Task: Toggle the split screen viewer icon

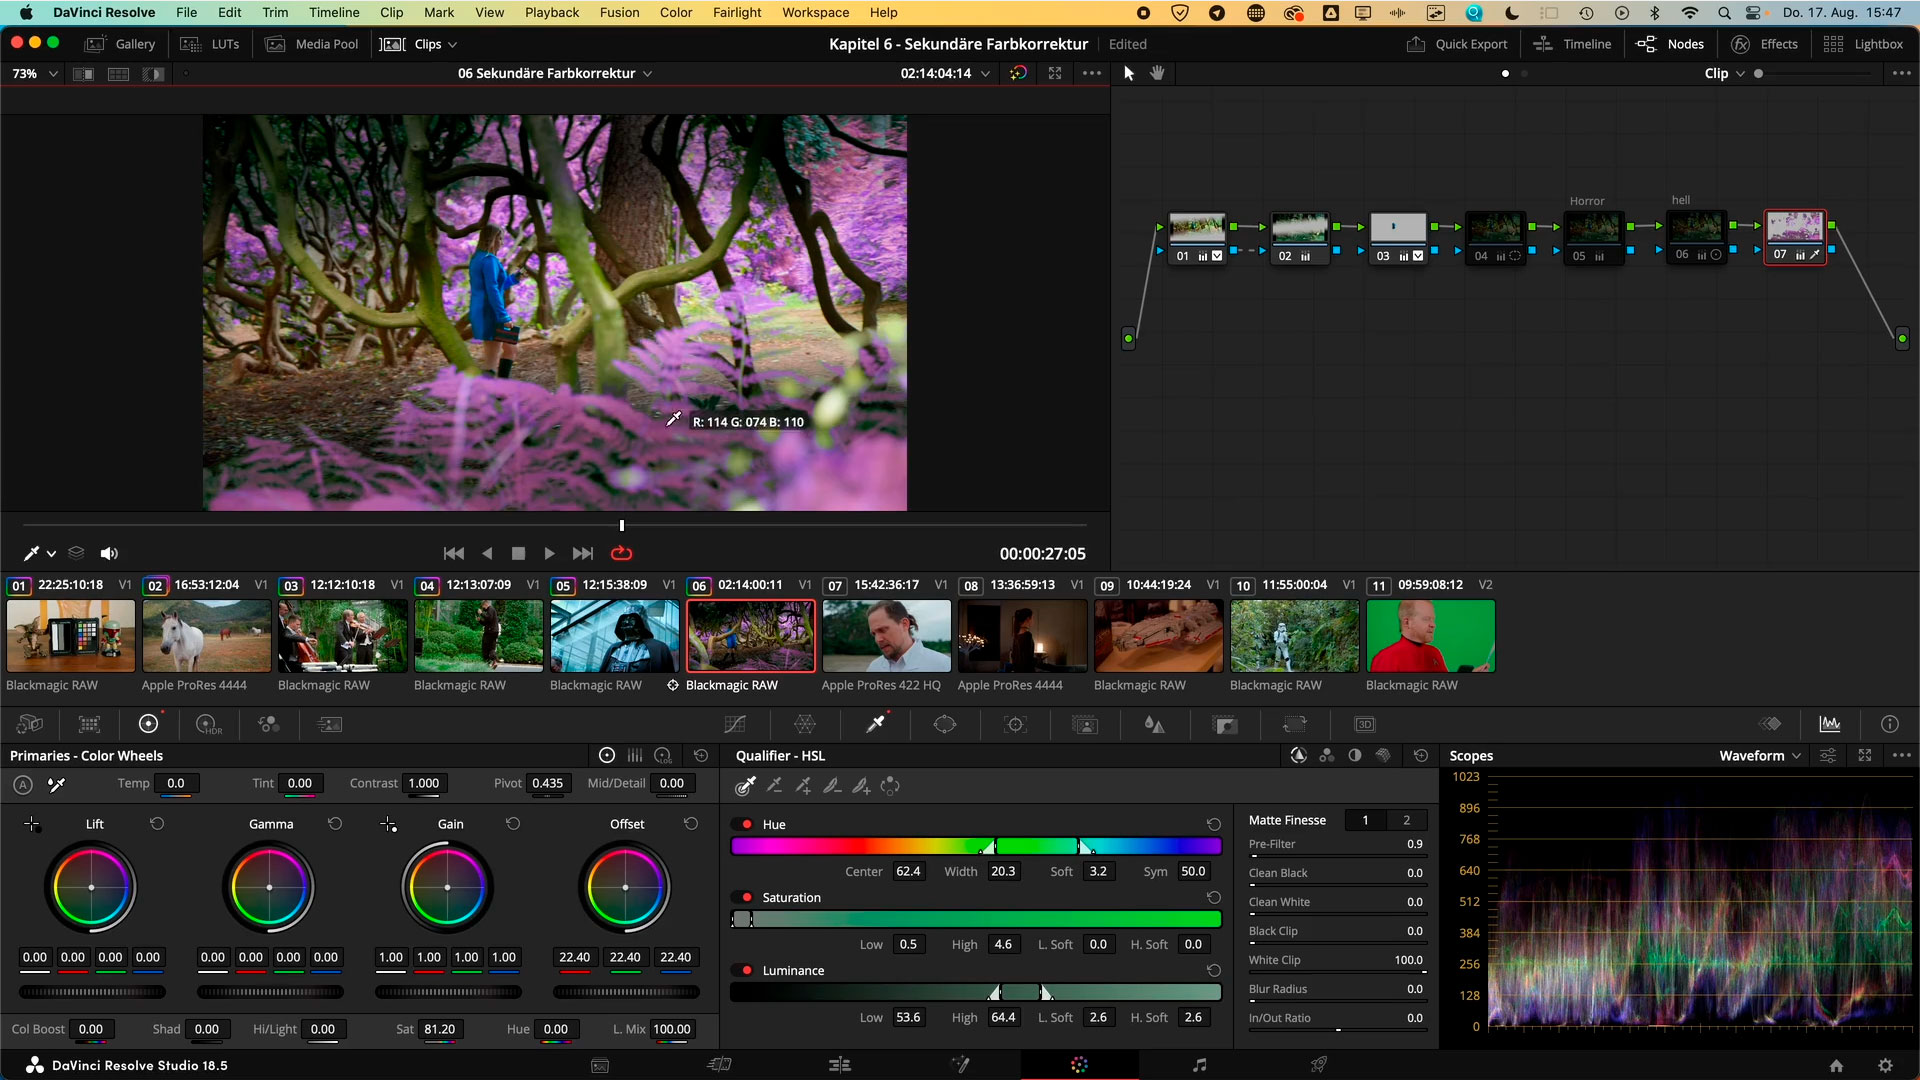Action: [x=118, y=74]
